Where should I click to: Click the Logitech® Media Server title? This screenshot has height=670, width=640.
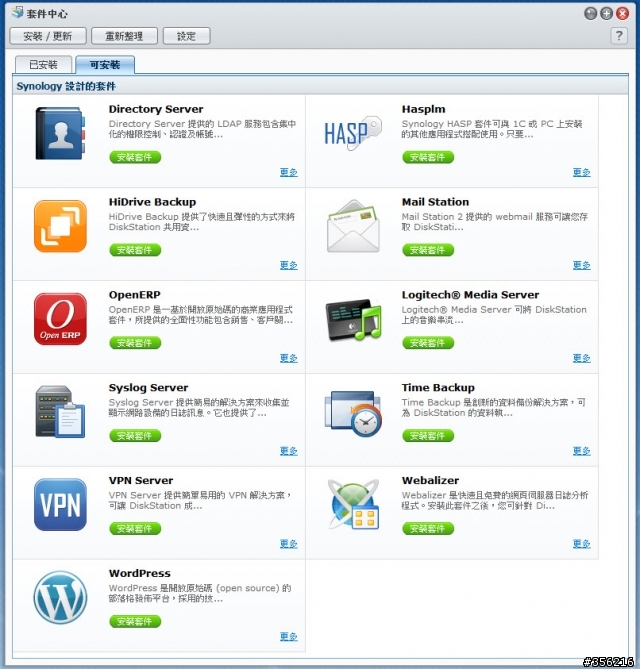pyautogui.click(x=470, y=295)
